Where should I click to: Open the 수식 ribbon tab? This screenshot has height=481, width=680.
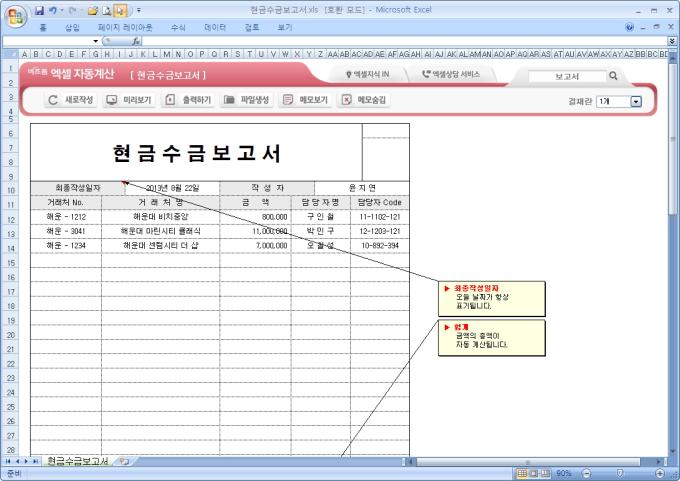click(178, 27)
